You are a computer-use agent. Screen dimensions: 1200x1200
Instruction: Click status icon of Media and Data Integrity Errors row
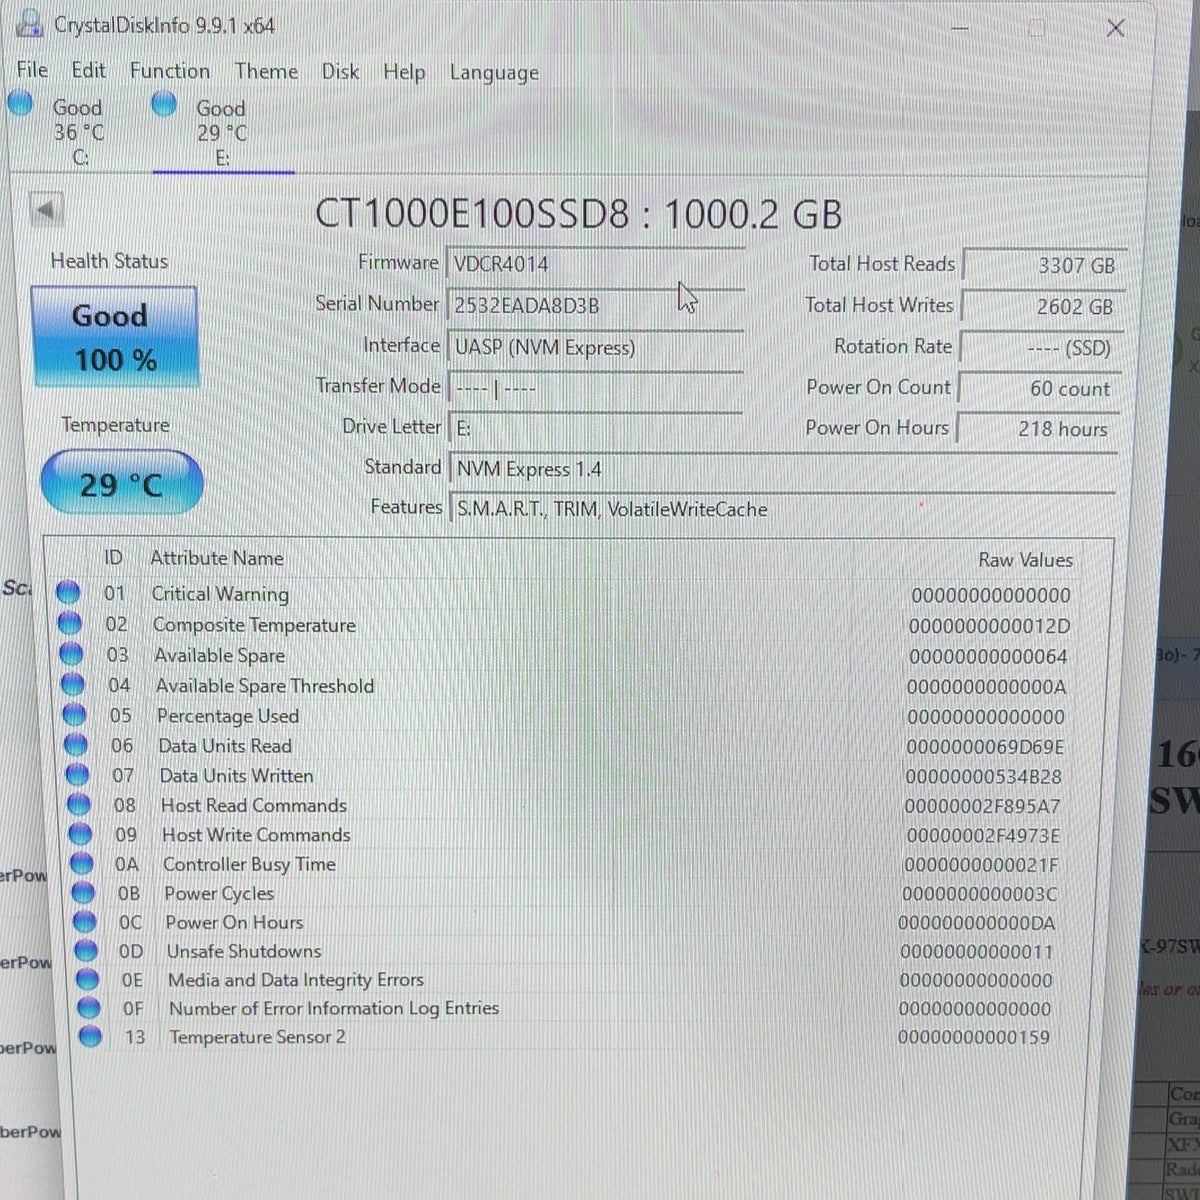88,979
